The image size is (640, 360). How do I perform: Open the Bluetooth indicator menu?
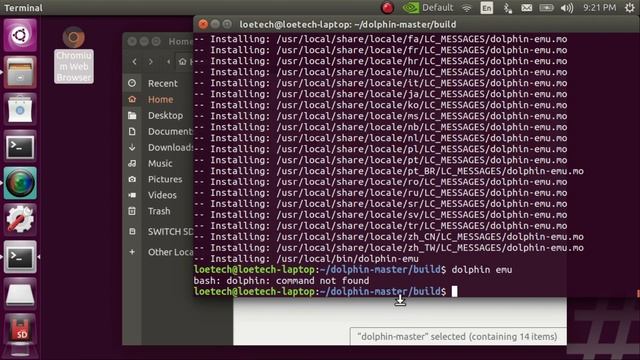[507, 8]
